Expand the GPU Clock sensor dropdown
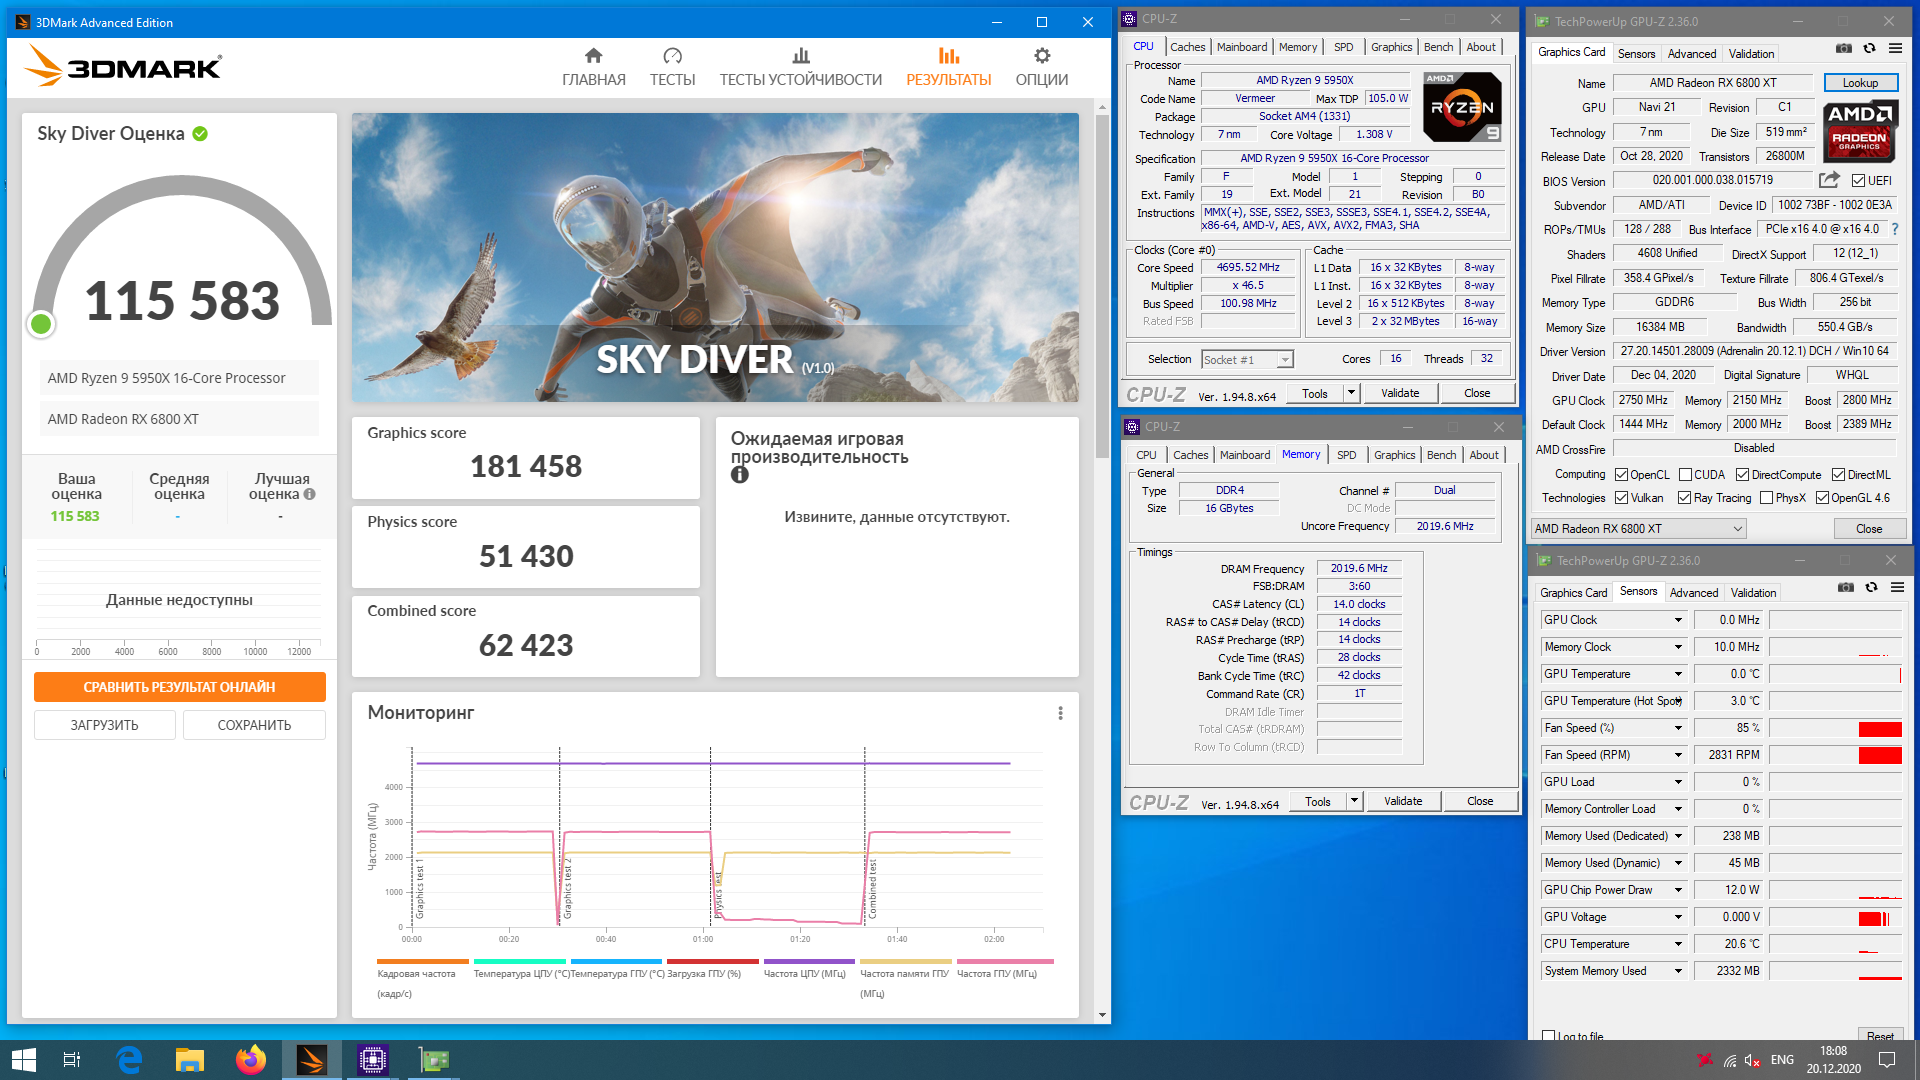The width and height of the screenshot is (1920, 1080). click(x=1678, y=621)
